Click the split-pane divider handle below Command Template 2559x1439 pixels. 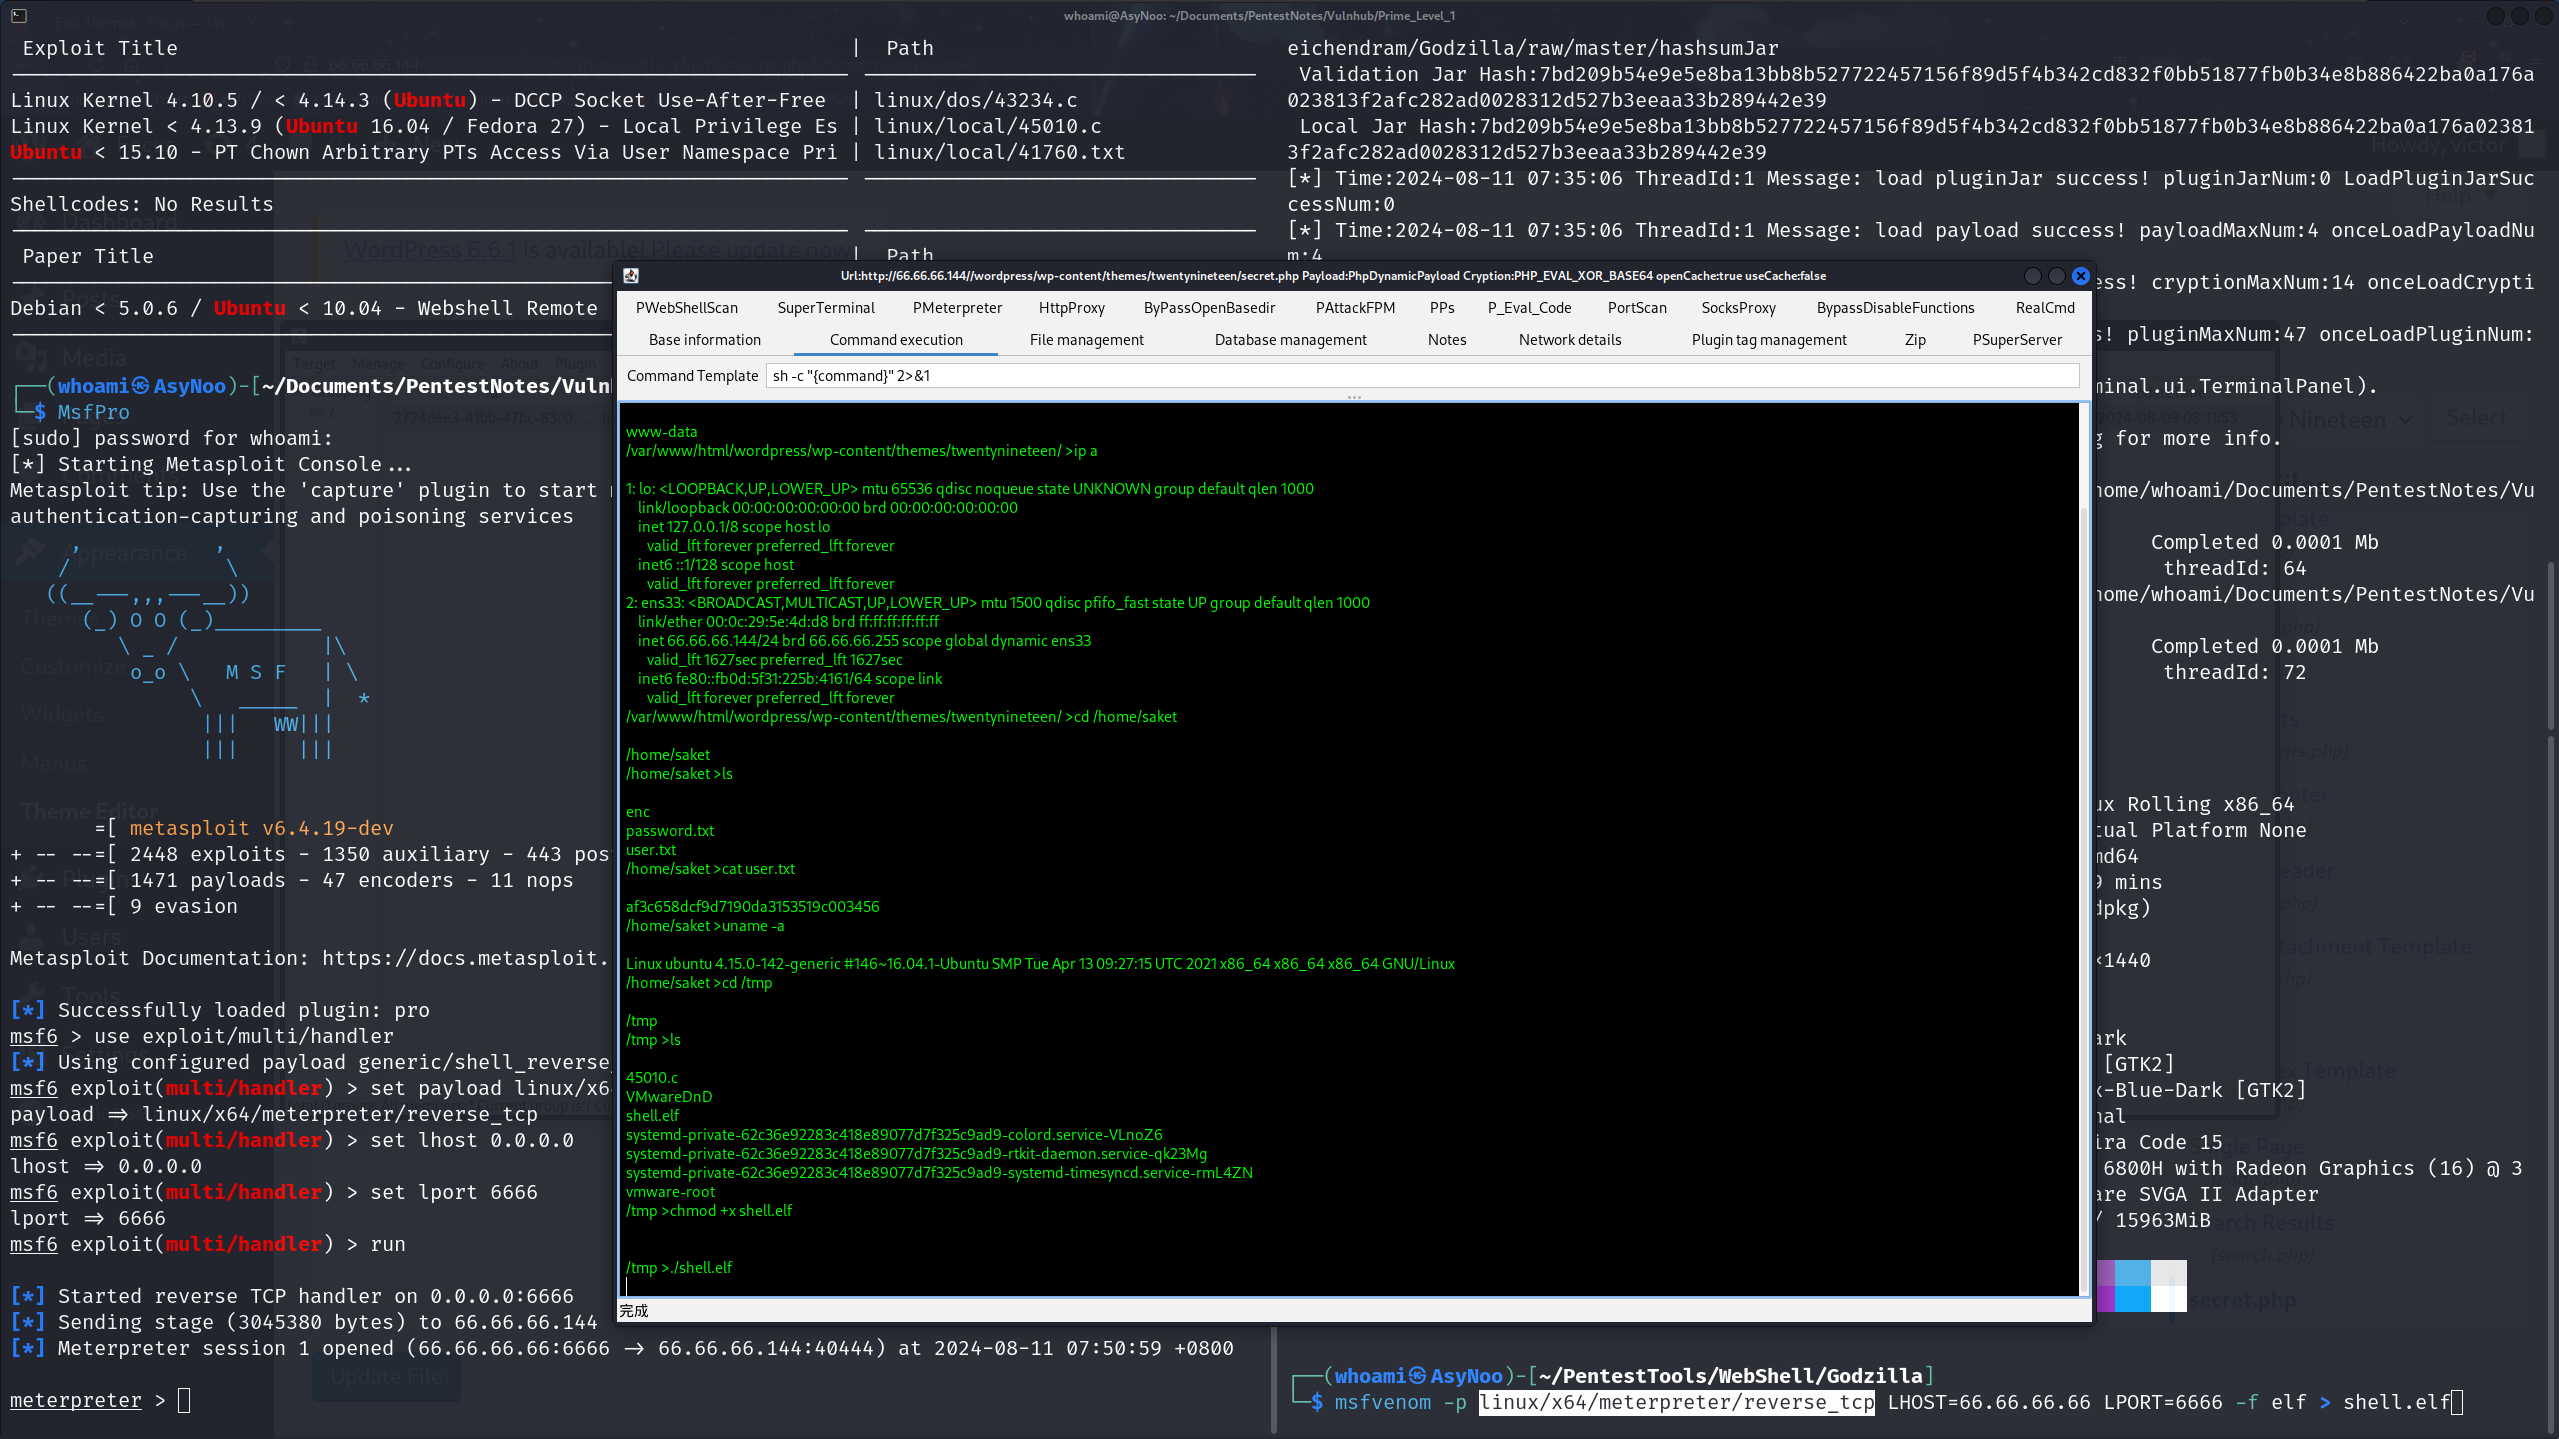click(1354, 397)
